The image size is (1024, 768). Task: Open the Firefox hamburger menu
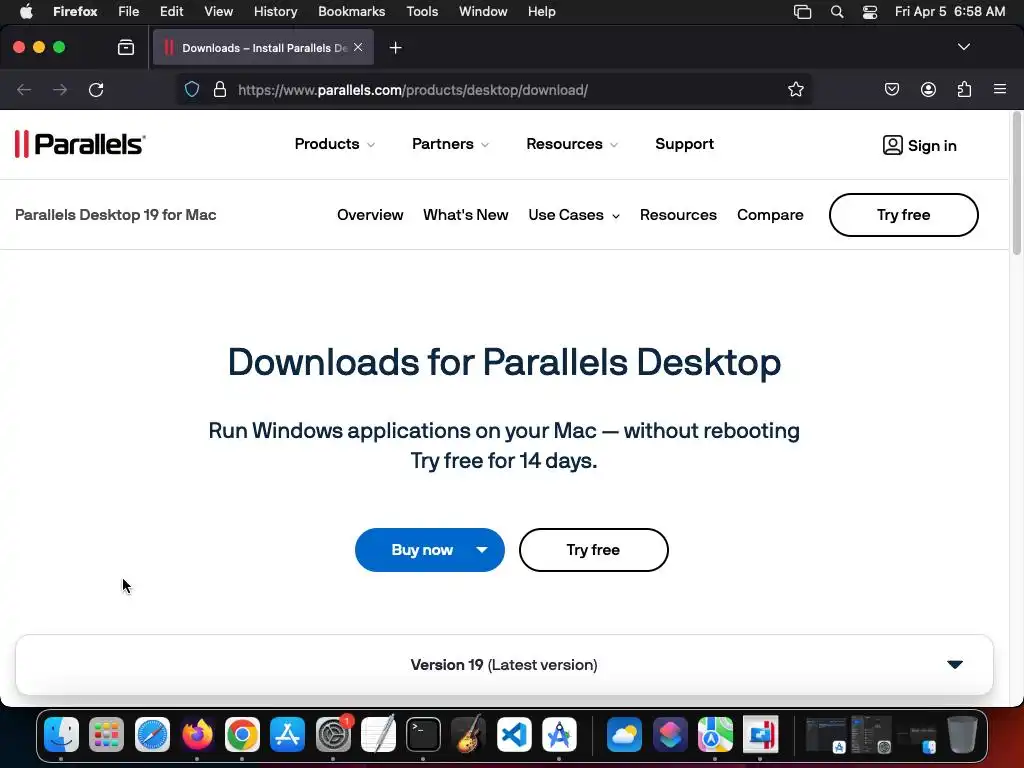point(1000,89)
